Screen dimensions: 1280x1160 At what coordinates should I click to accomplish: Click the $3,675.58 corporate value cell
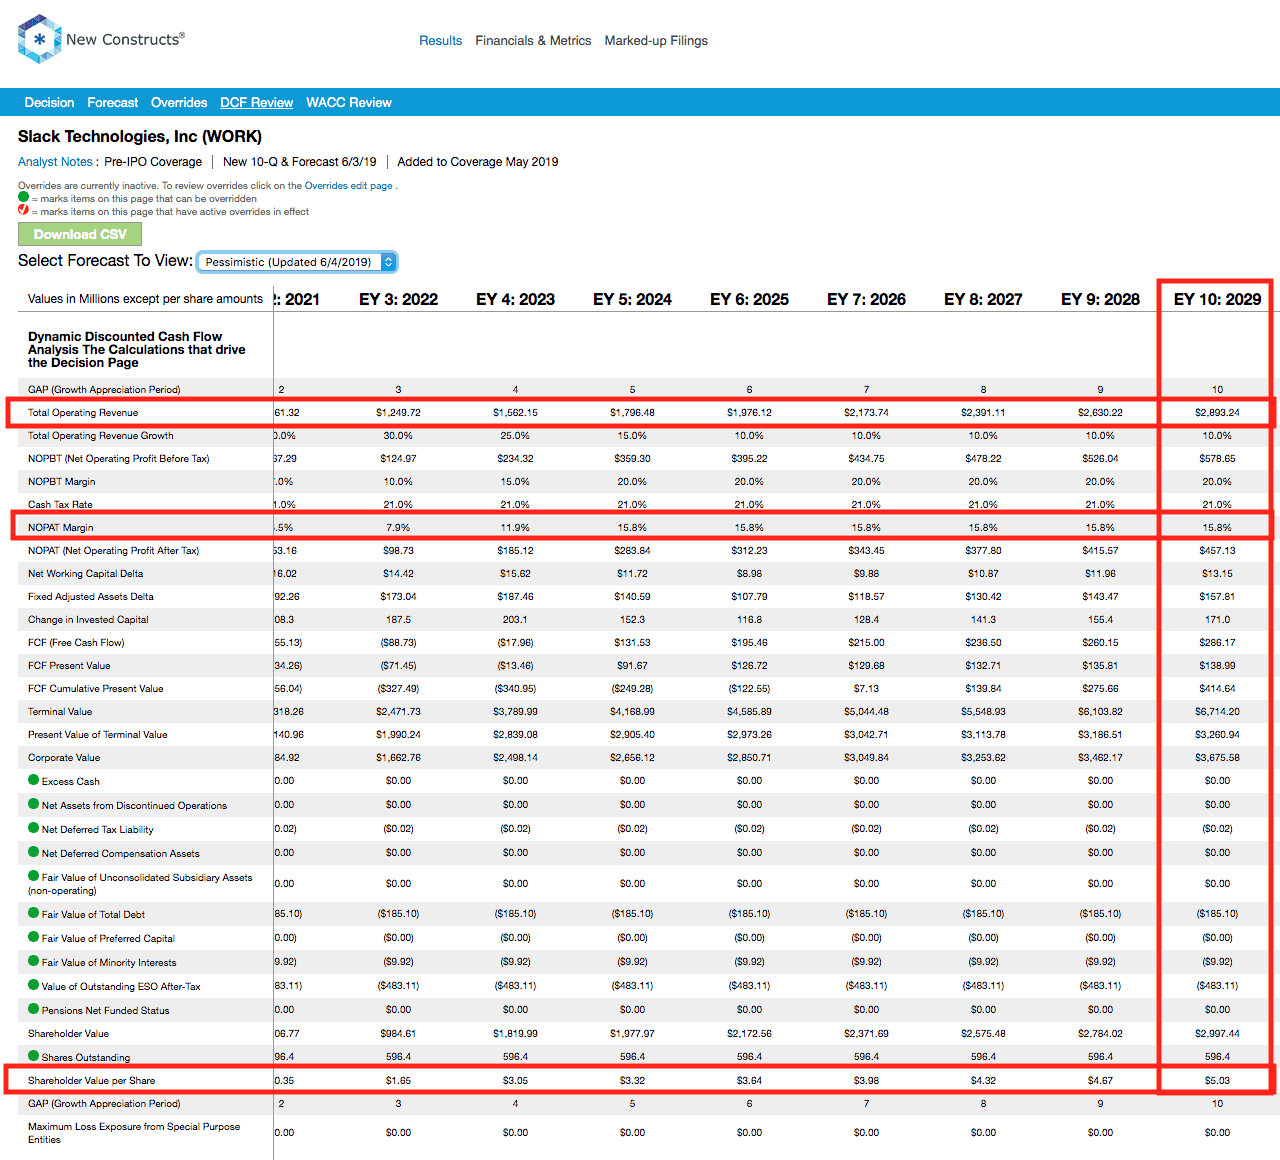click(x=1217, y=758)
